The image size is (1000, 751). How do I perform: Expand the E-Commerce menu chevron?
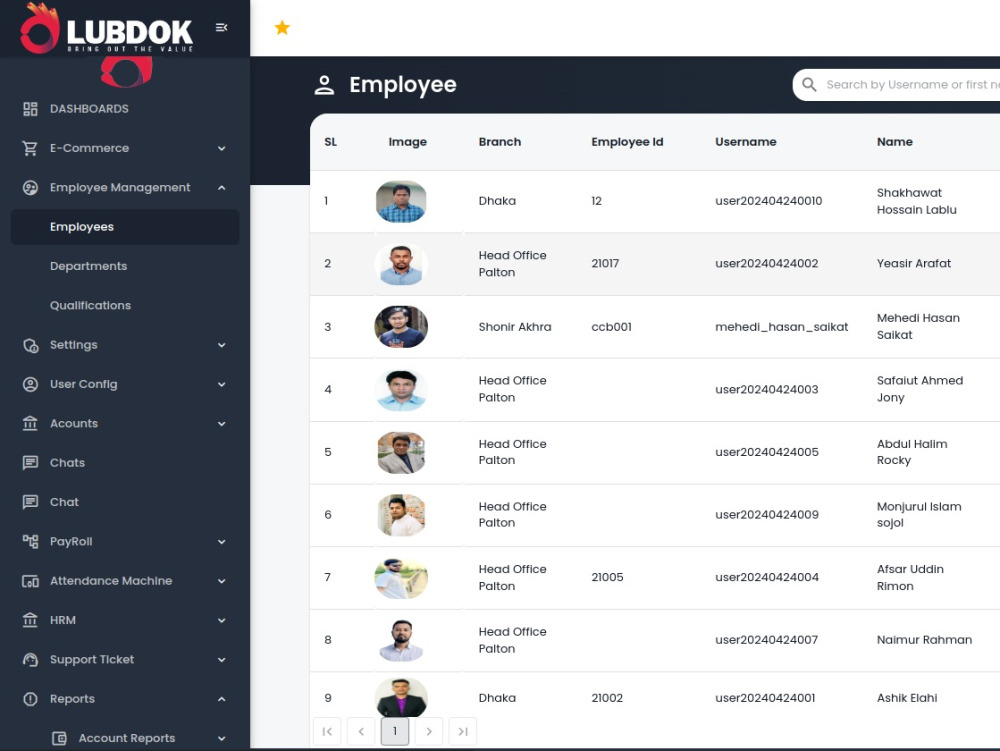click(x=221, y=149)
